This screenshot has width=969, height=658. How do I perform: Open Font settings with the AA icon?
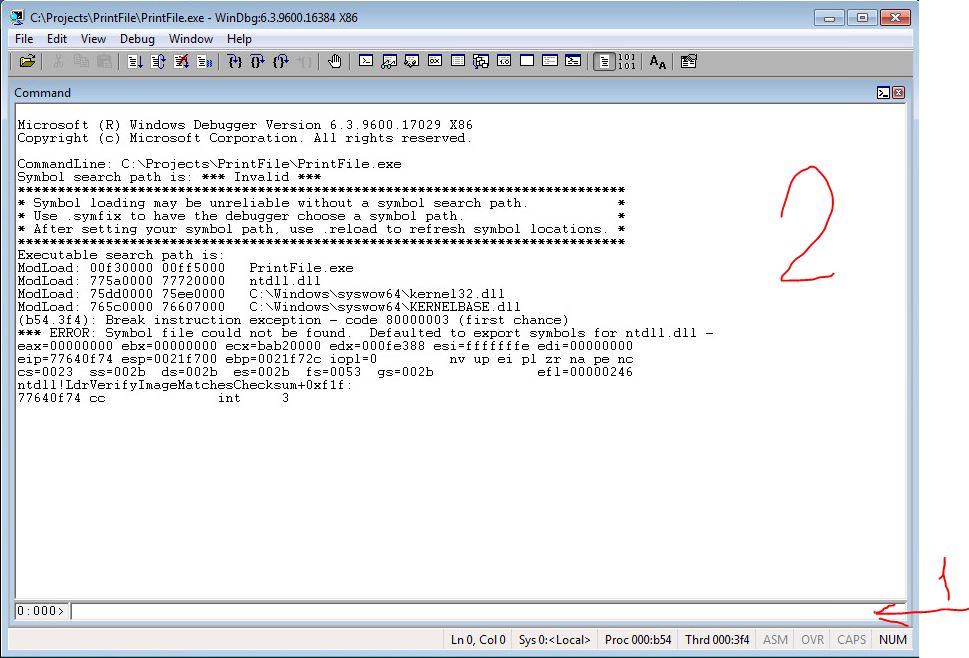[658, 61]
